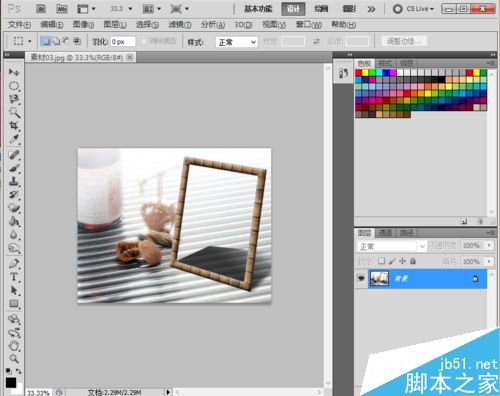Select the Brush tool
500x396 pixels.
tap(14, 168)
